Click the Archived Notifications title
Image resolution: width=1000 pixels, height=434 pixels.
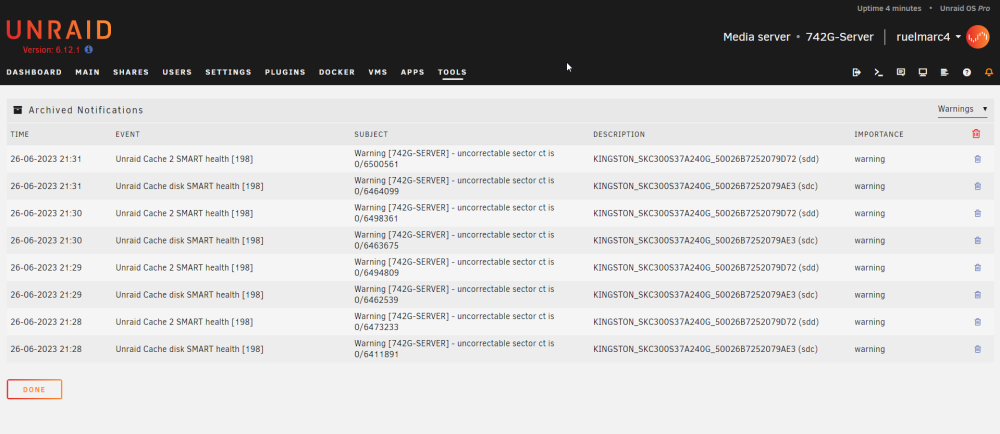pos(86,110)
